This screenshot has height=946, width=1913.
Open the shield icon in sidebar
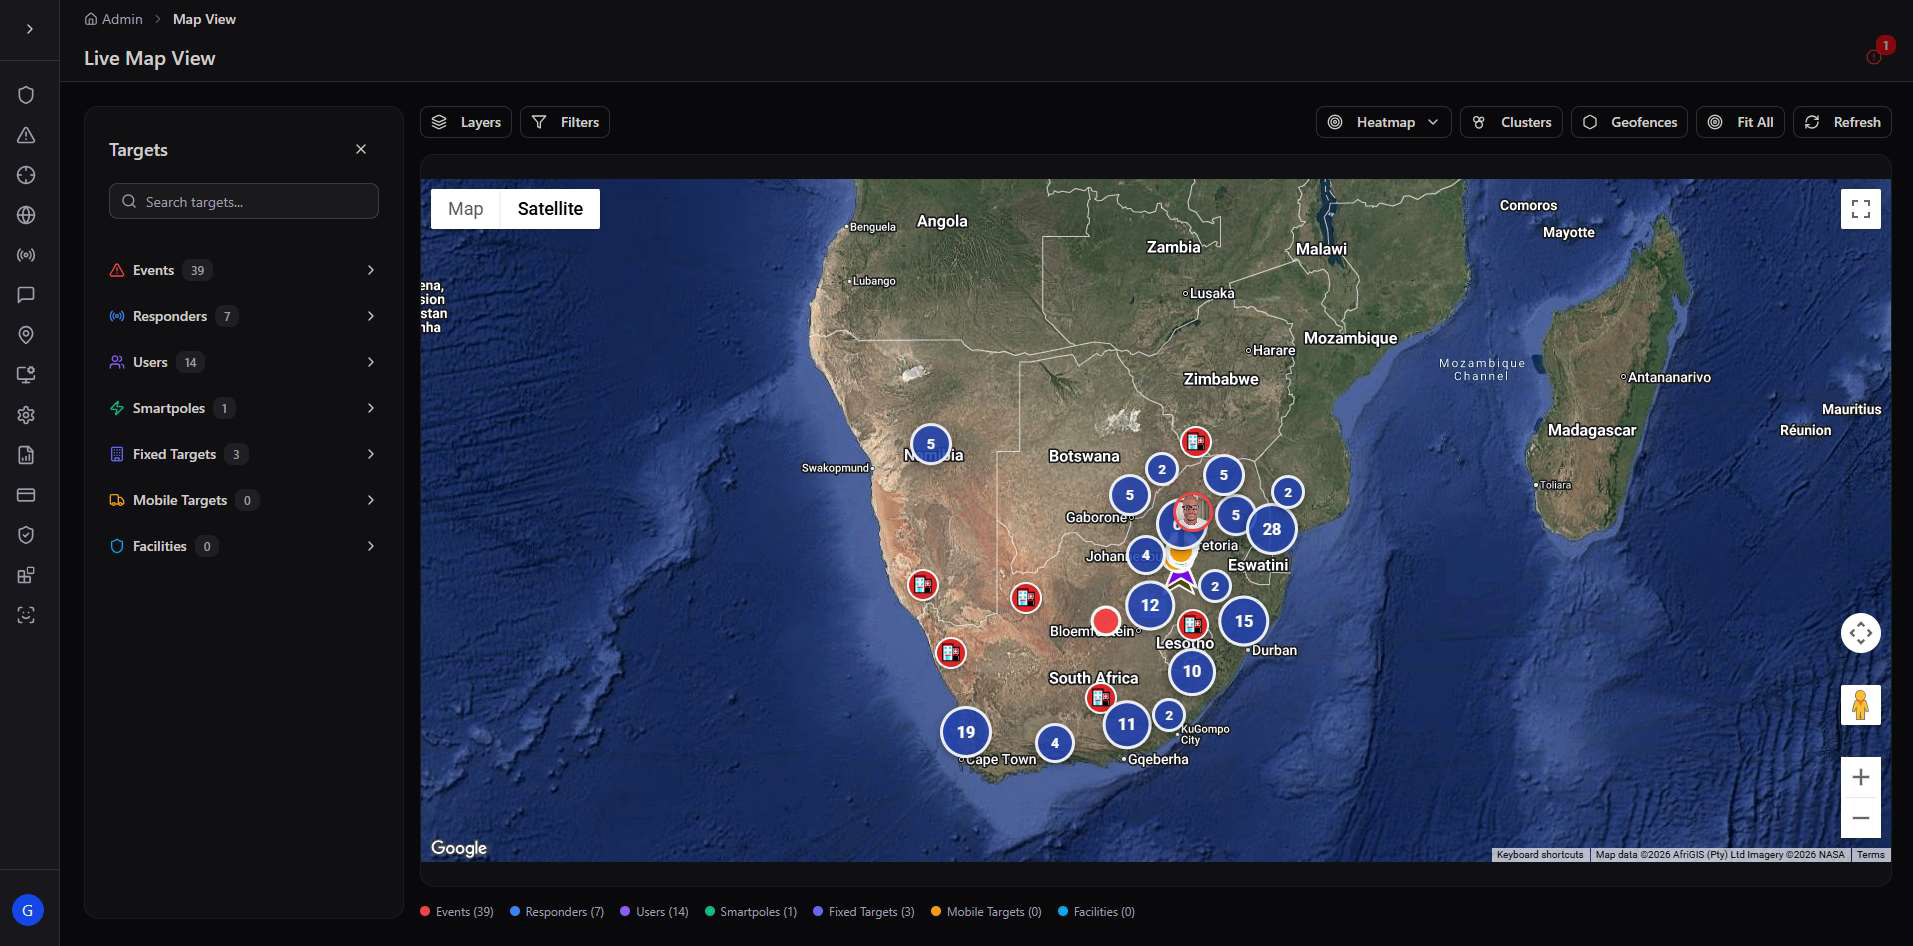point(26,95)
